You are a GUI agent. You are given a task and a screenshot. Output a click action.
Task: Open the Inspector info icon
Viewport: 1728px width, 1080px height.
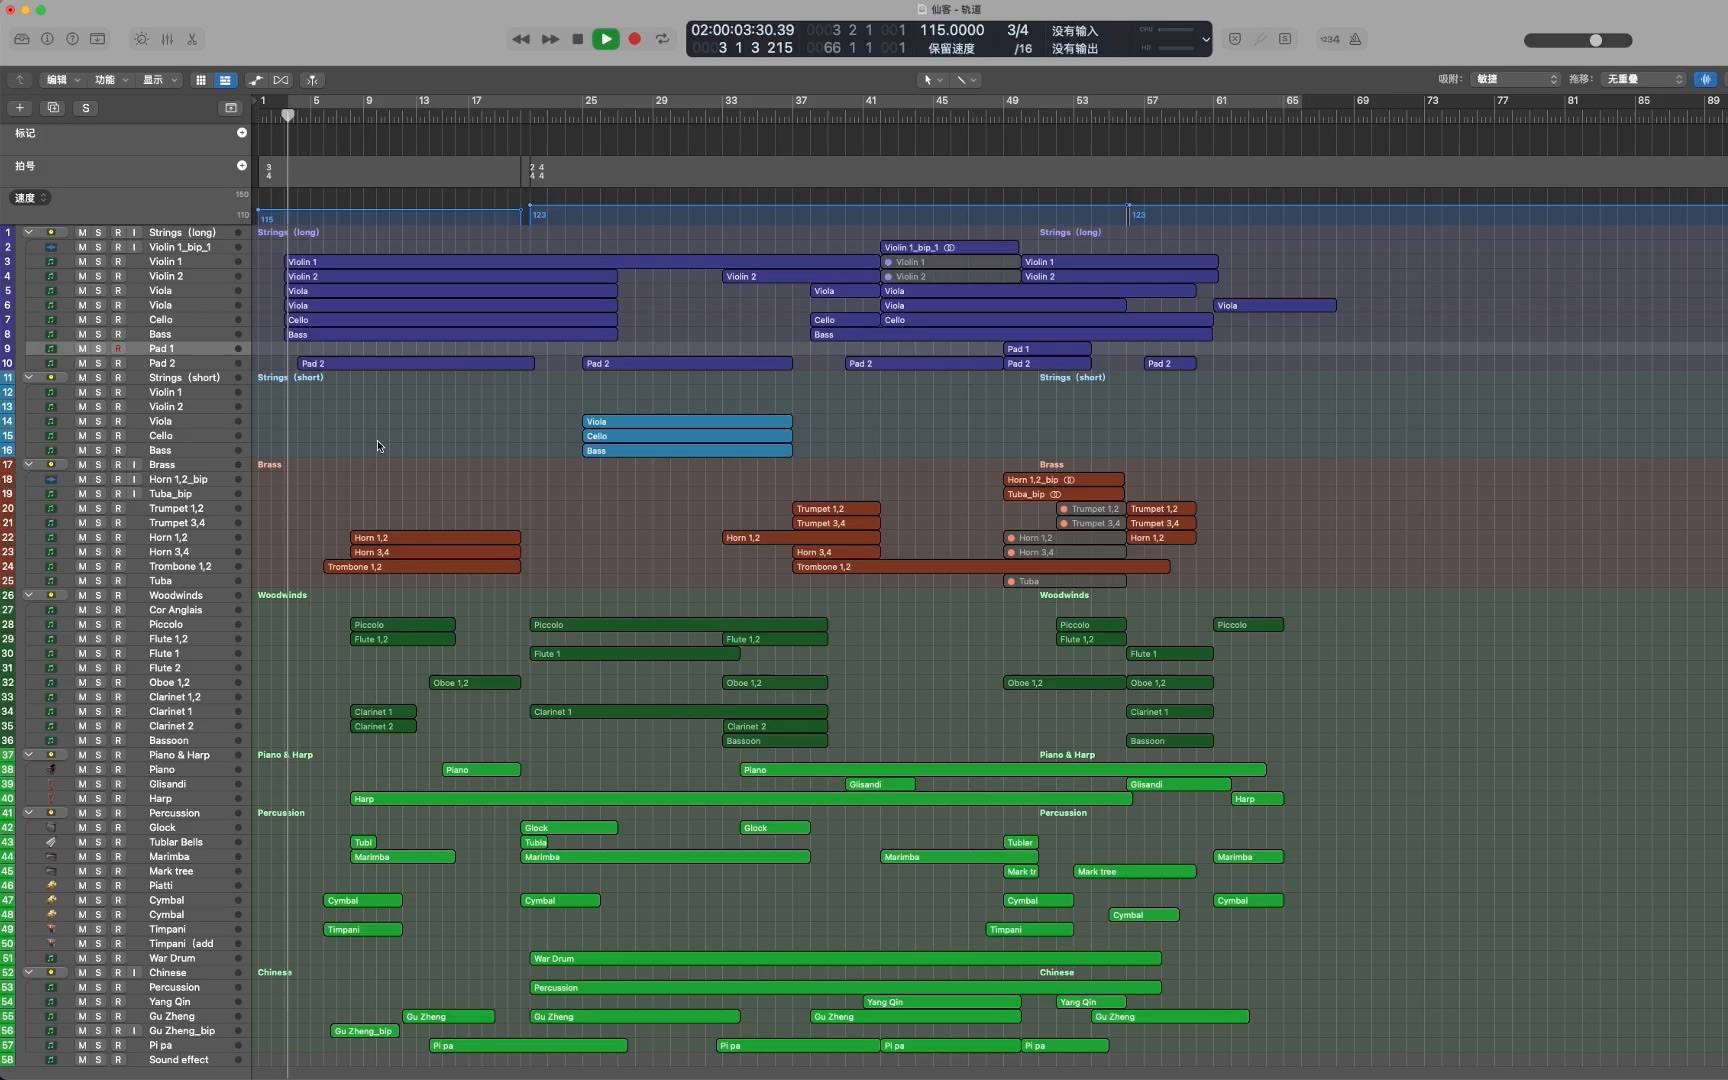point(47,39)
